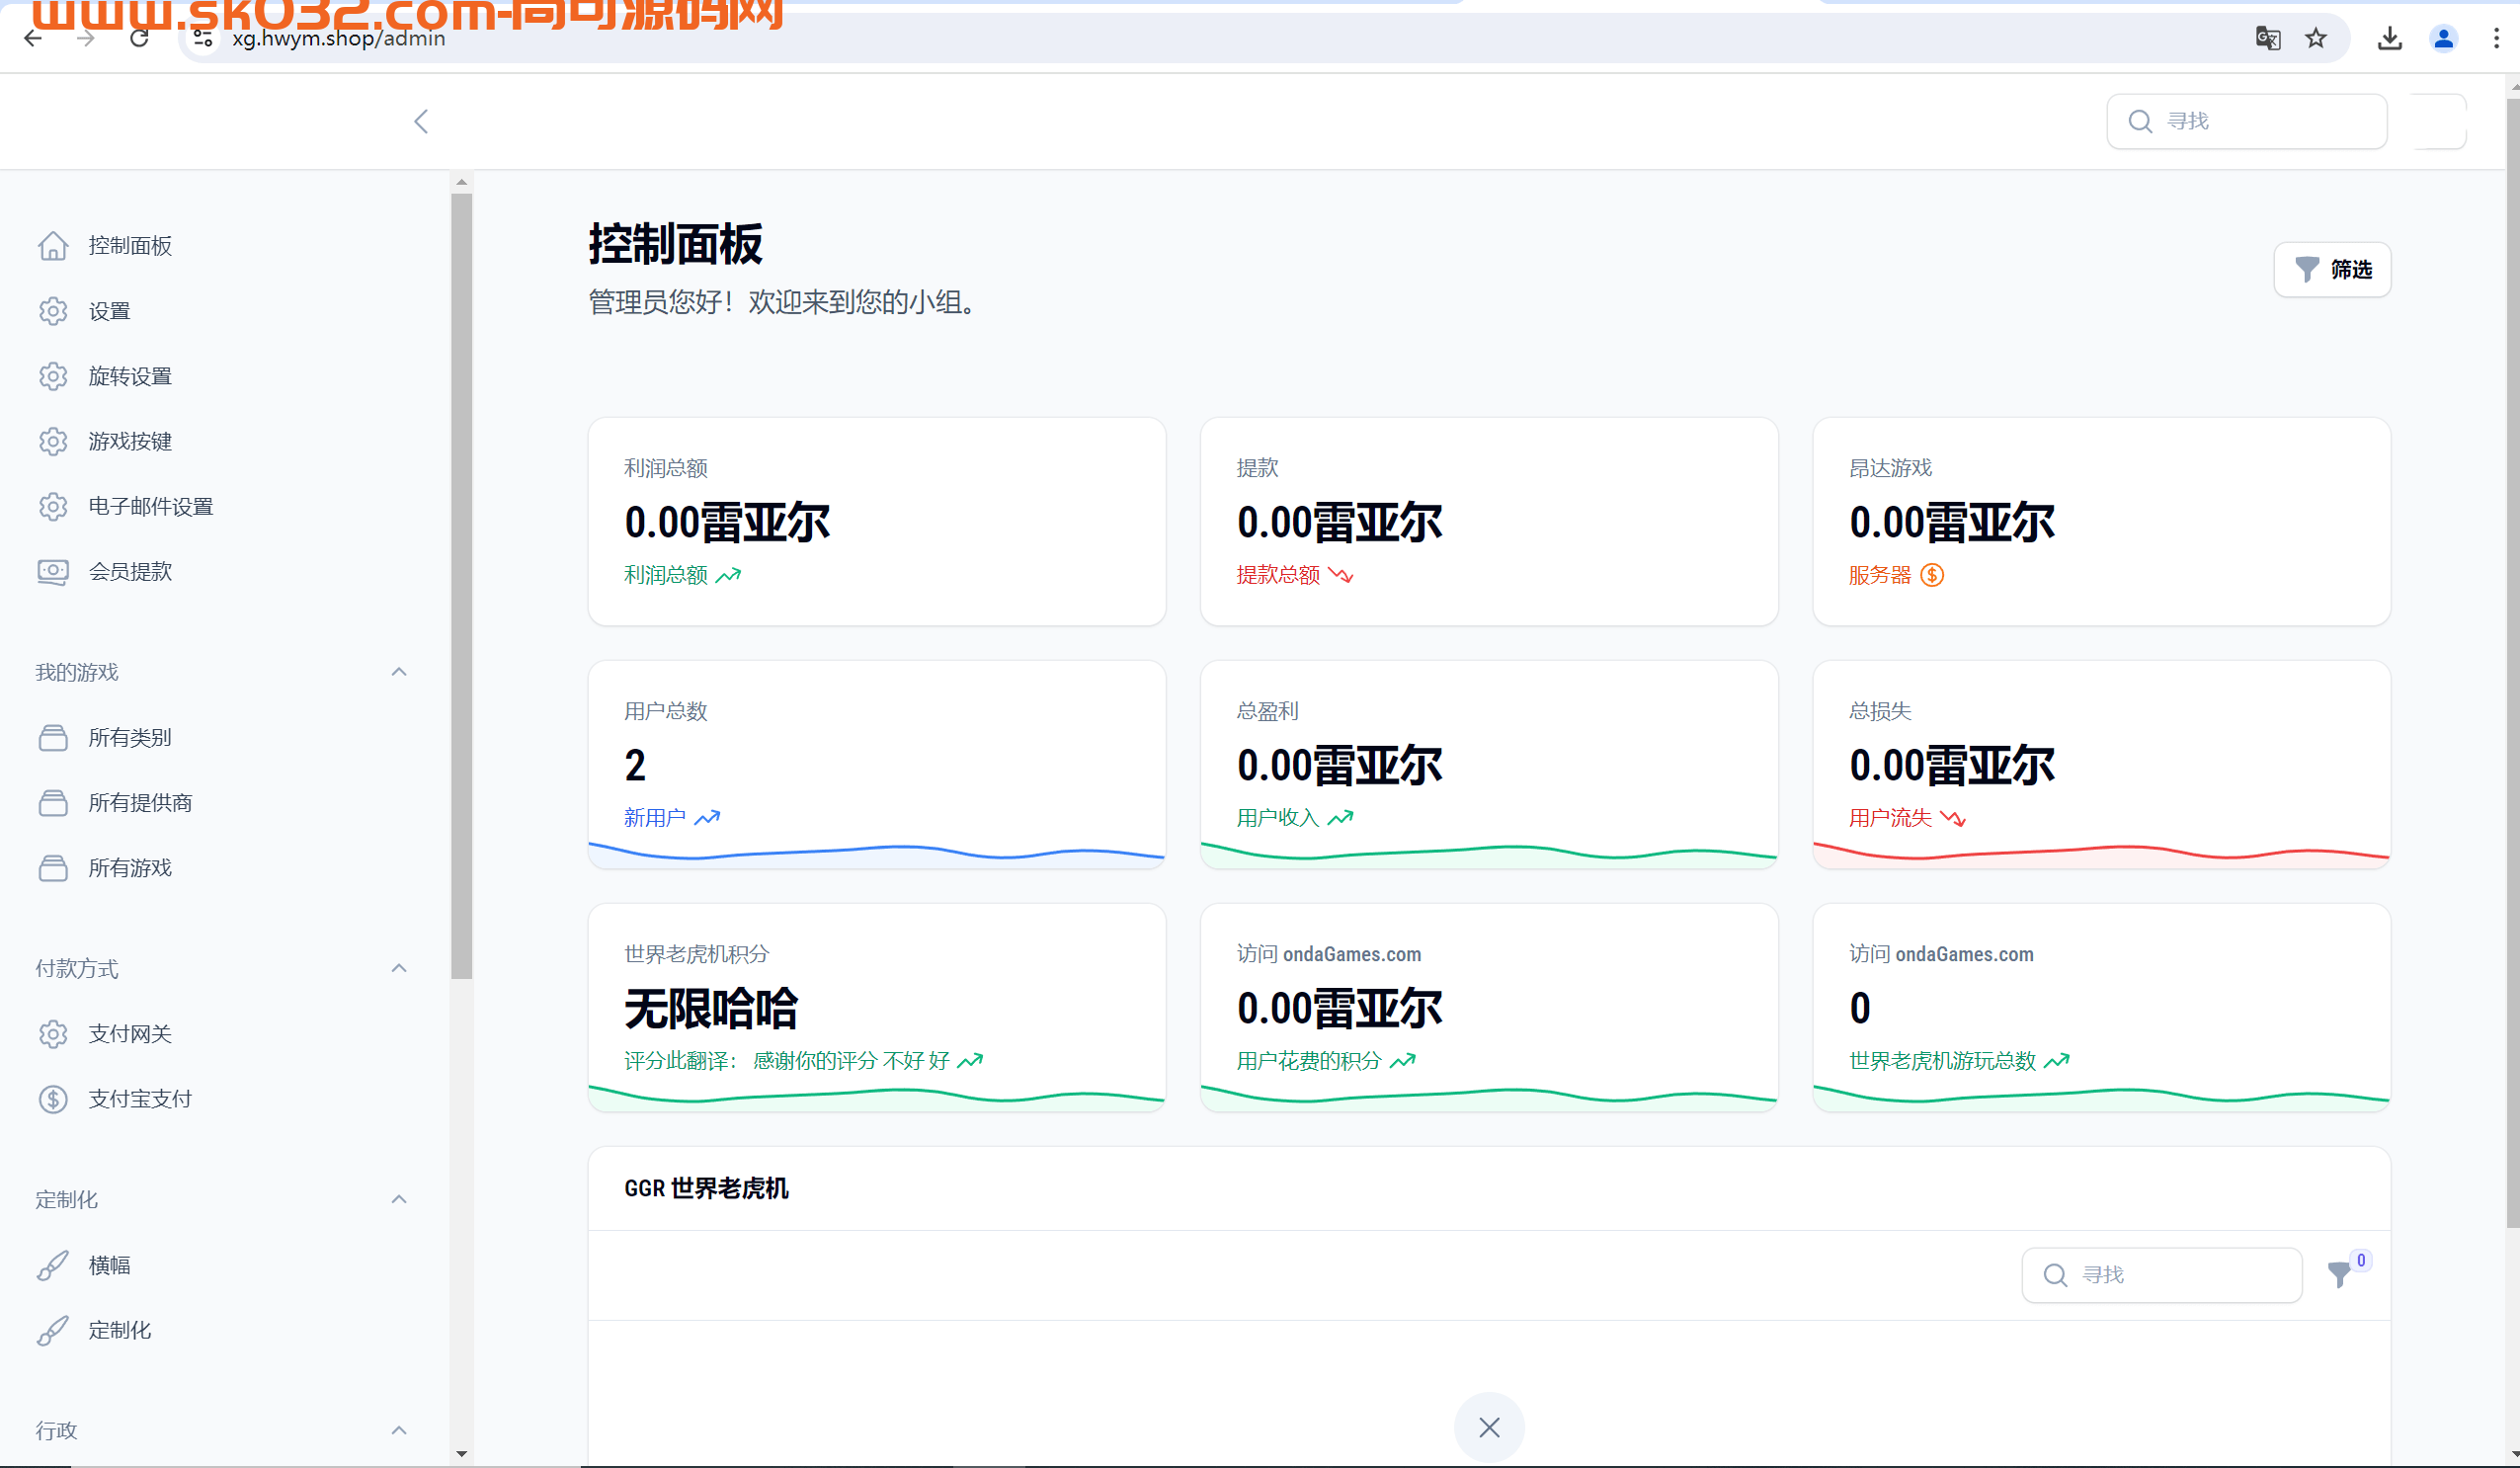Bookmark this page with star icon
Image resolution: width=2520 pixels, height=1468 pixels.
2315,38
